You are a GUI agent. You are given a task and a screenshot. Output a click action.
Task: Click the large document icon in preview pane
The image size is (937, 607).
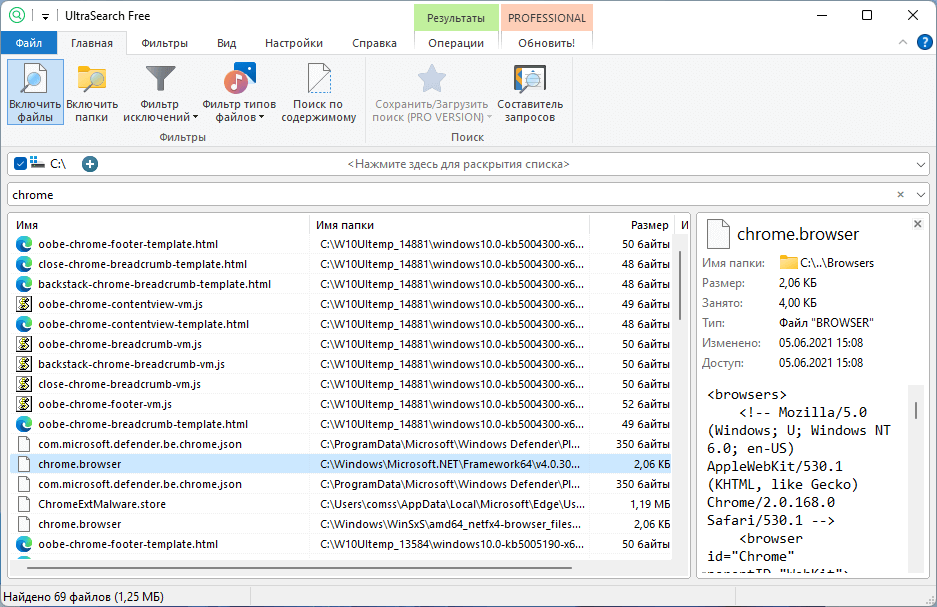click(x=718, y=234)
